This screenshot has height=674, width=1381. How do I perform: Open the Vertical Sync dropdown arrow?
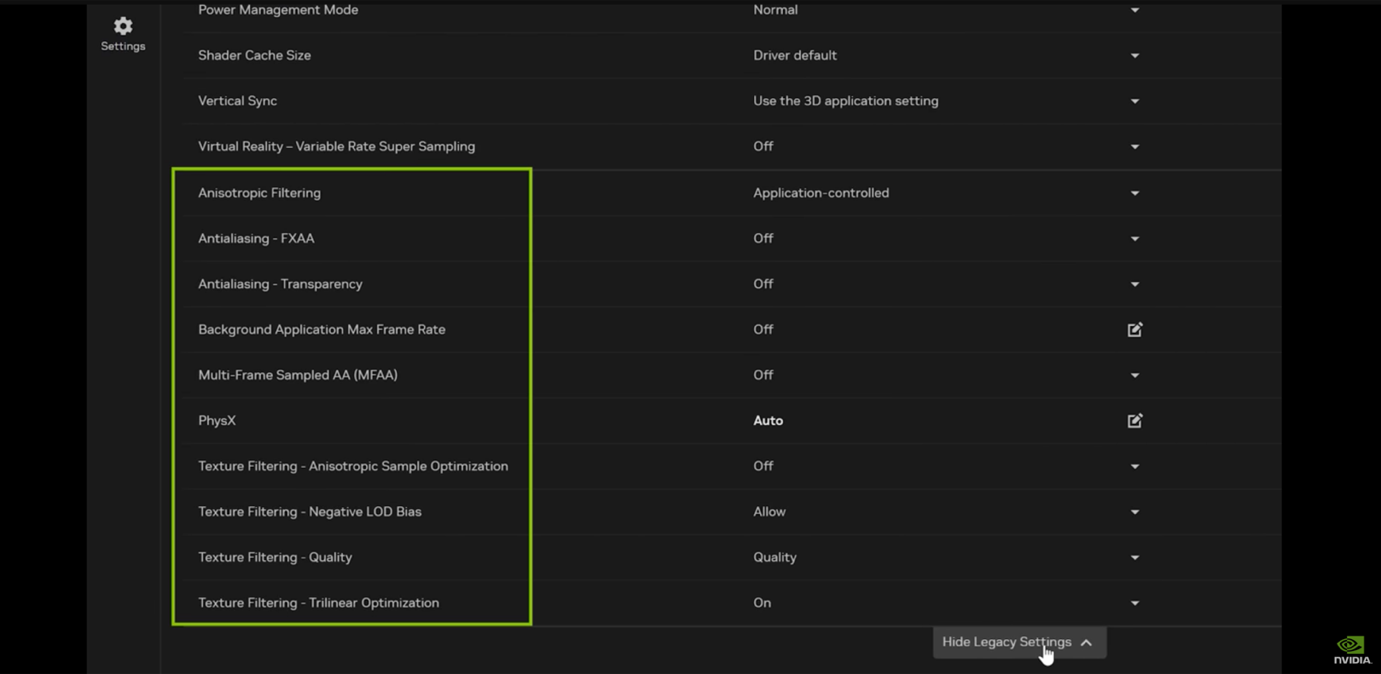1135,101
